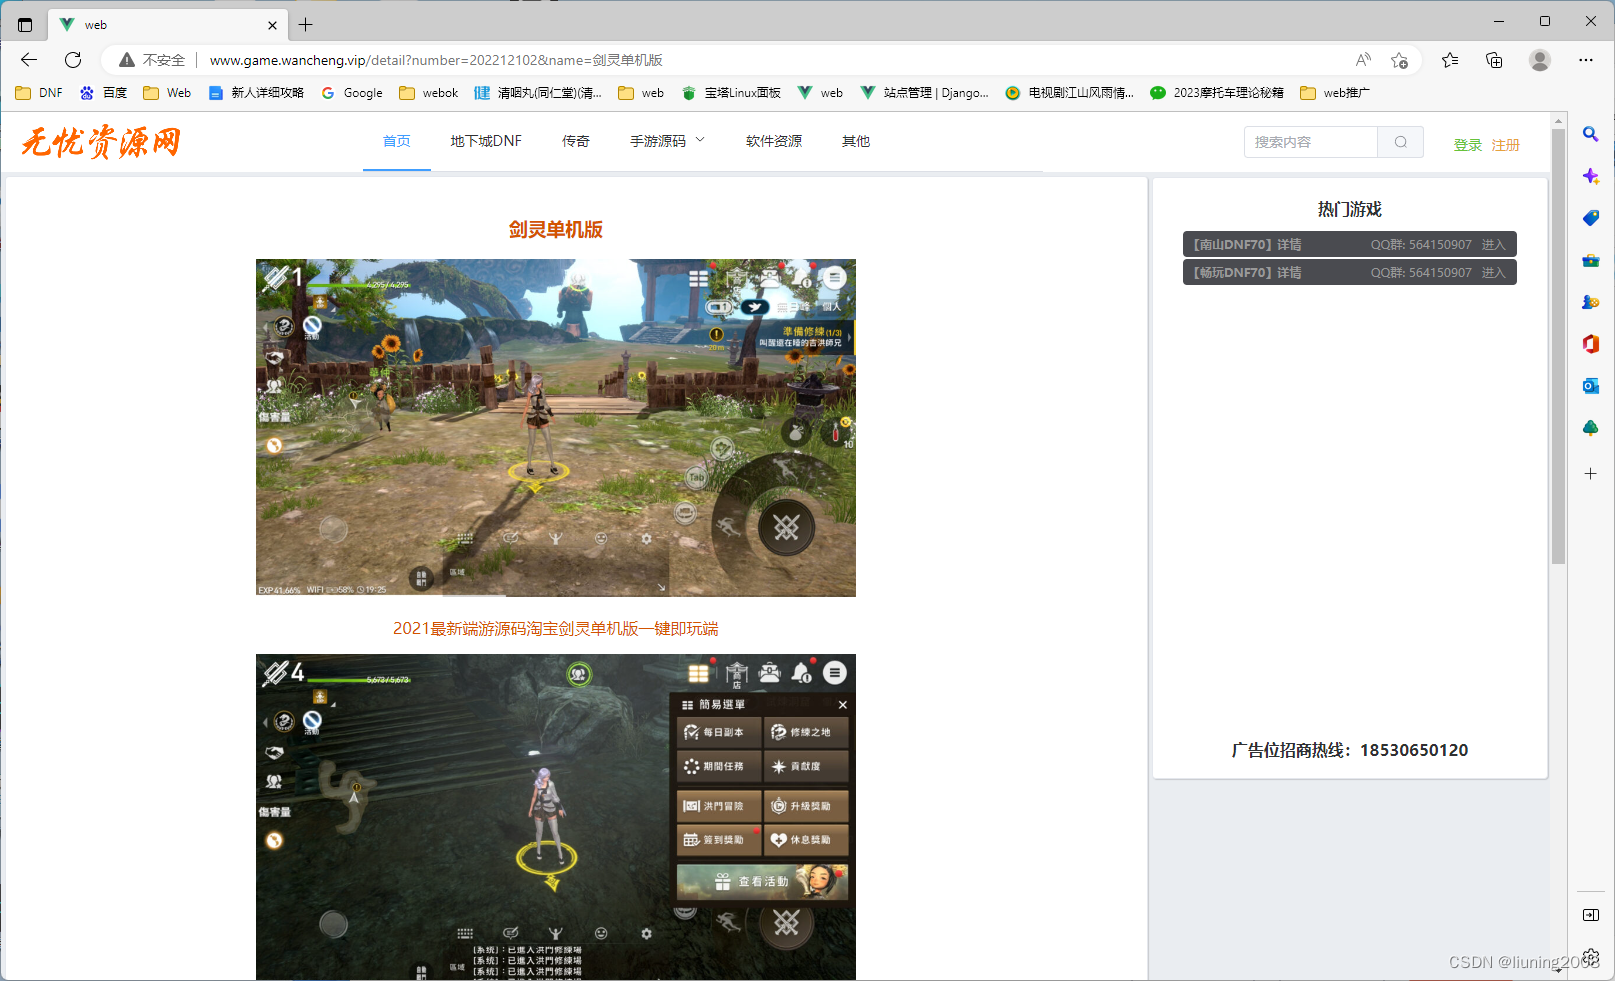
Task: Toggle the sidebar hide button
Action: coord(1590,915)
